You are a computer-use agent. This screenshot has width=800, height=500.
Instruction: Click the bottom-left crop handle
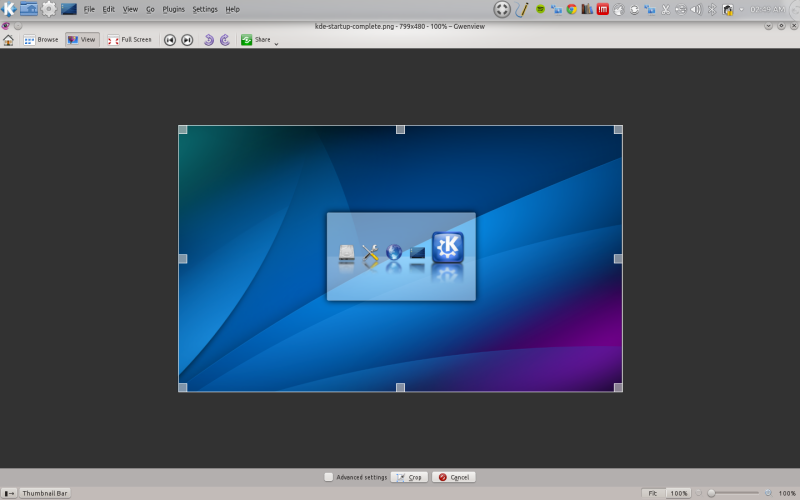click(x=183, y=387)
